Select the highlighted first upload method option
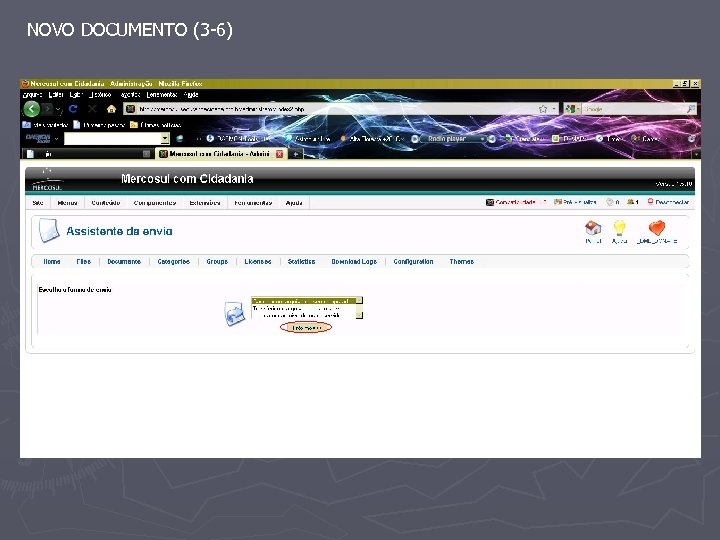 pos(304,301)
